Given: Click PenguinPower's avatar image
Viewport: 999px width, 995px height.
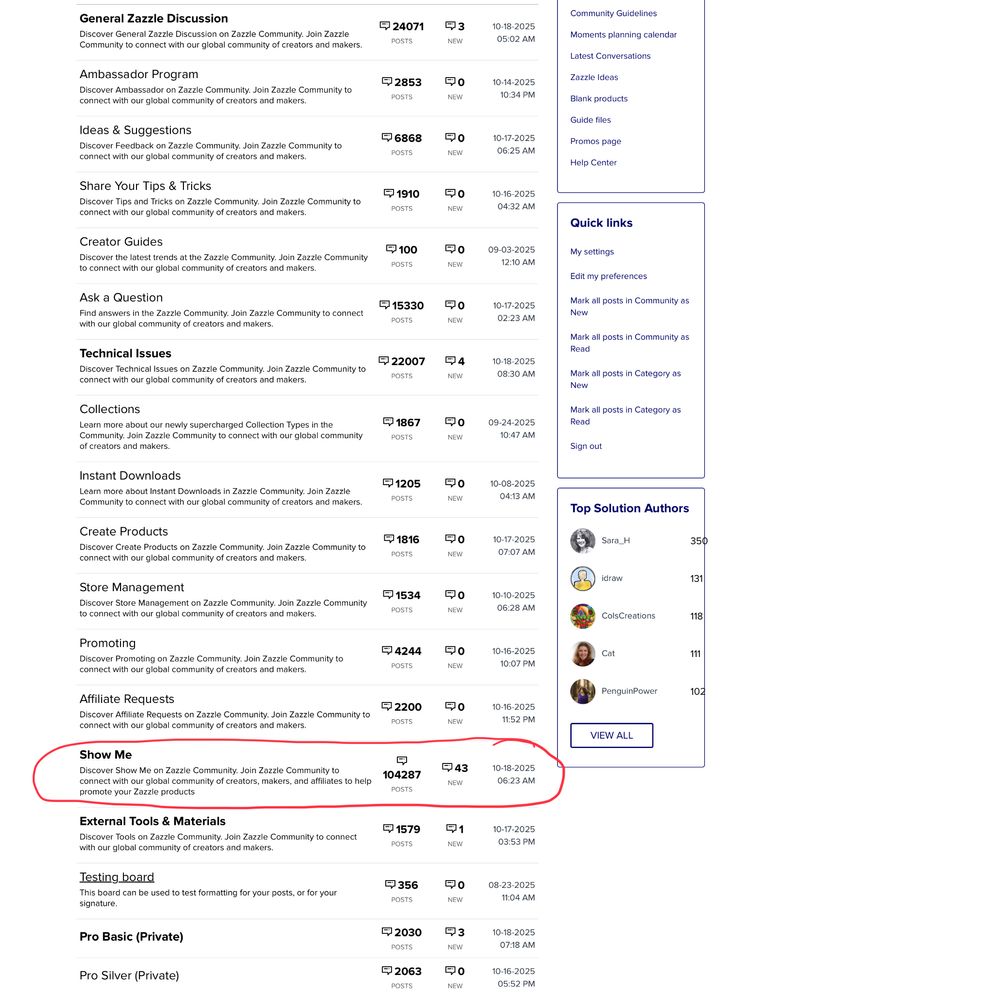Looking at the screenshot, I should (582, 691).
